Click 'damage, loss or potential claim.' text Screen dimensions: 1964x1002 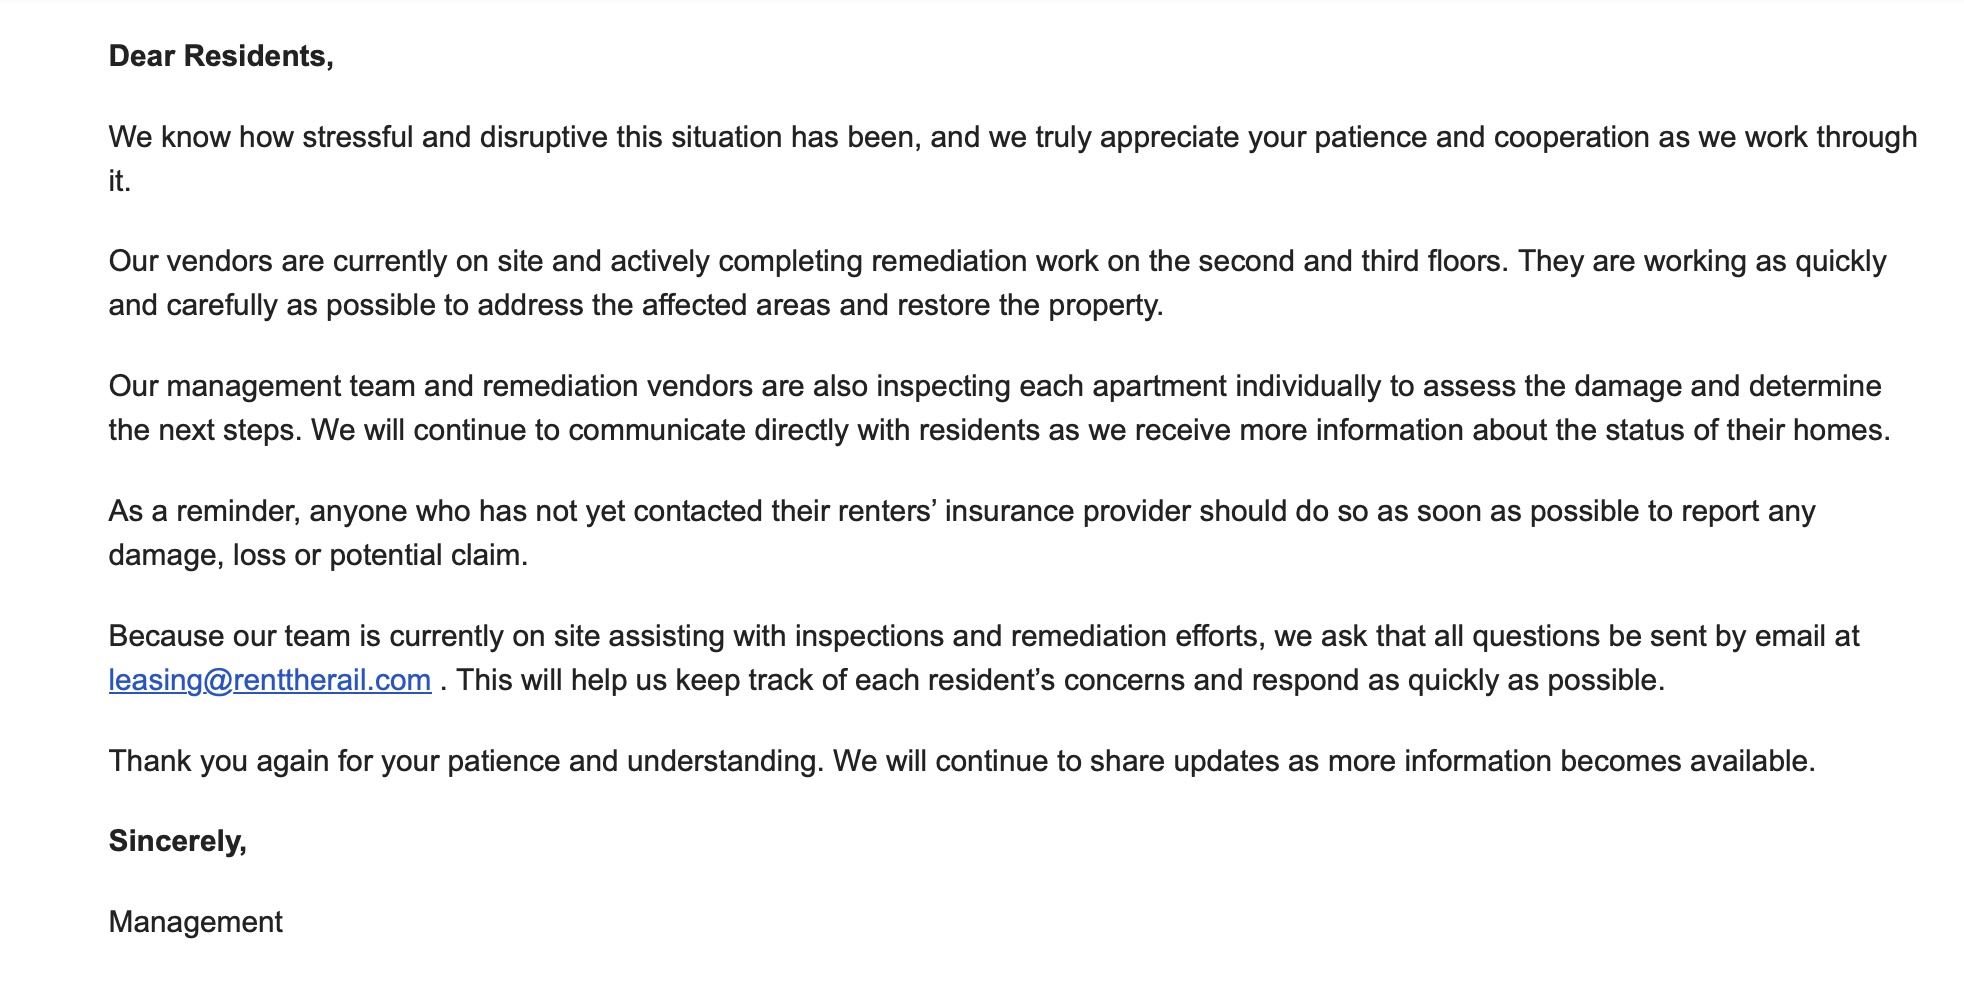click(318, 555)
